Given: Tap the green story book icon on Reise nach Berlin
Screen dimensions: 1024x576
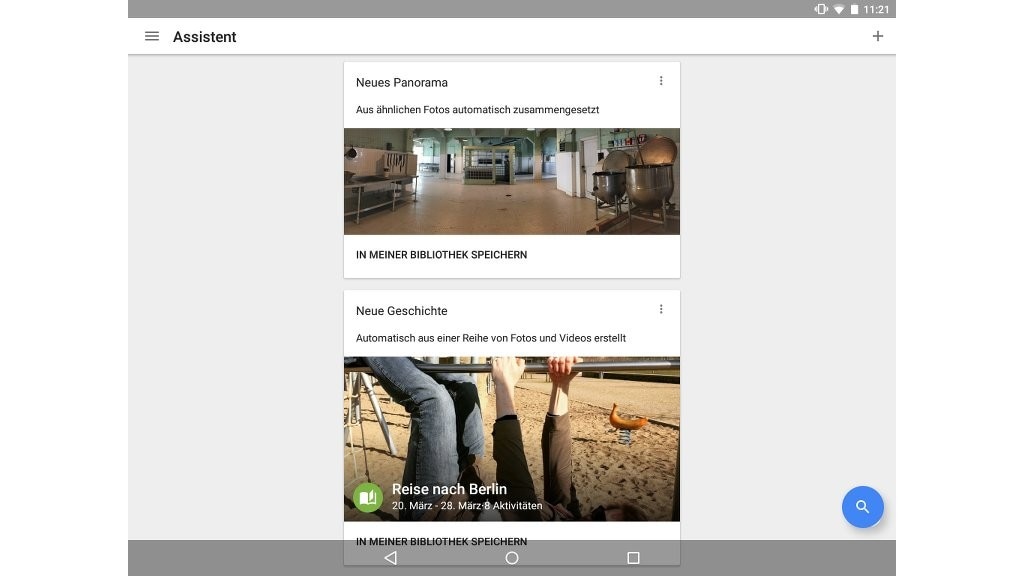Looking at the screenshot, I should 369,497.
